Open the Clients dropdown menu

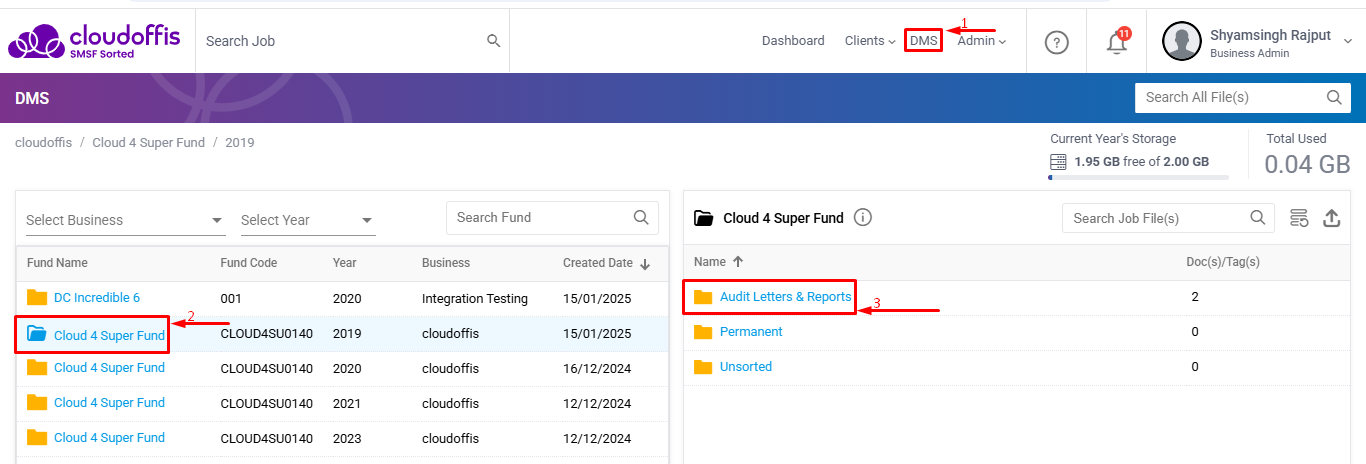(869, 41)
